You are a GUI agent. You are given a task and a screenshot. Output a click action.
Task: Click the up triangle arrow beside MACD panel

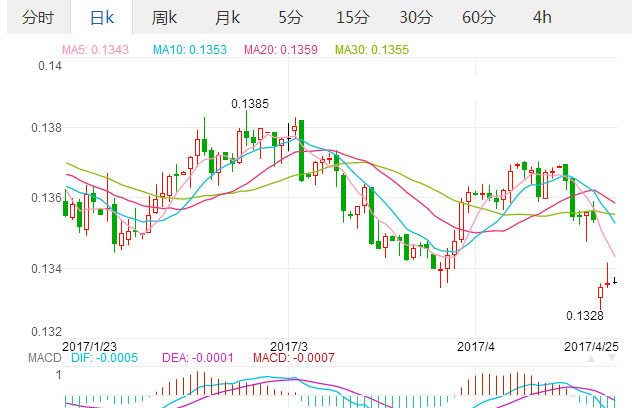pos(591,358)
